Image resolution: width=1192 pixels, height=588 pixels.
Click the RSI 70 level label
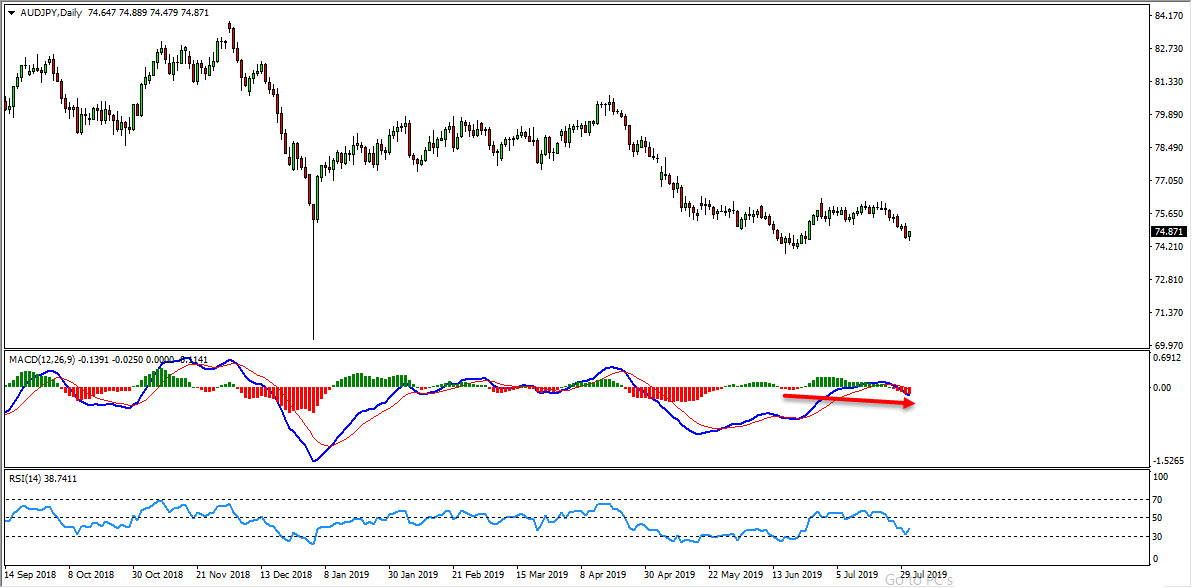(x=1159, y=498)
